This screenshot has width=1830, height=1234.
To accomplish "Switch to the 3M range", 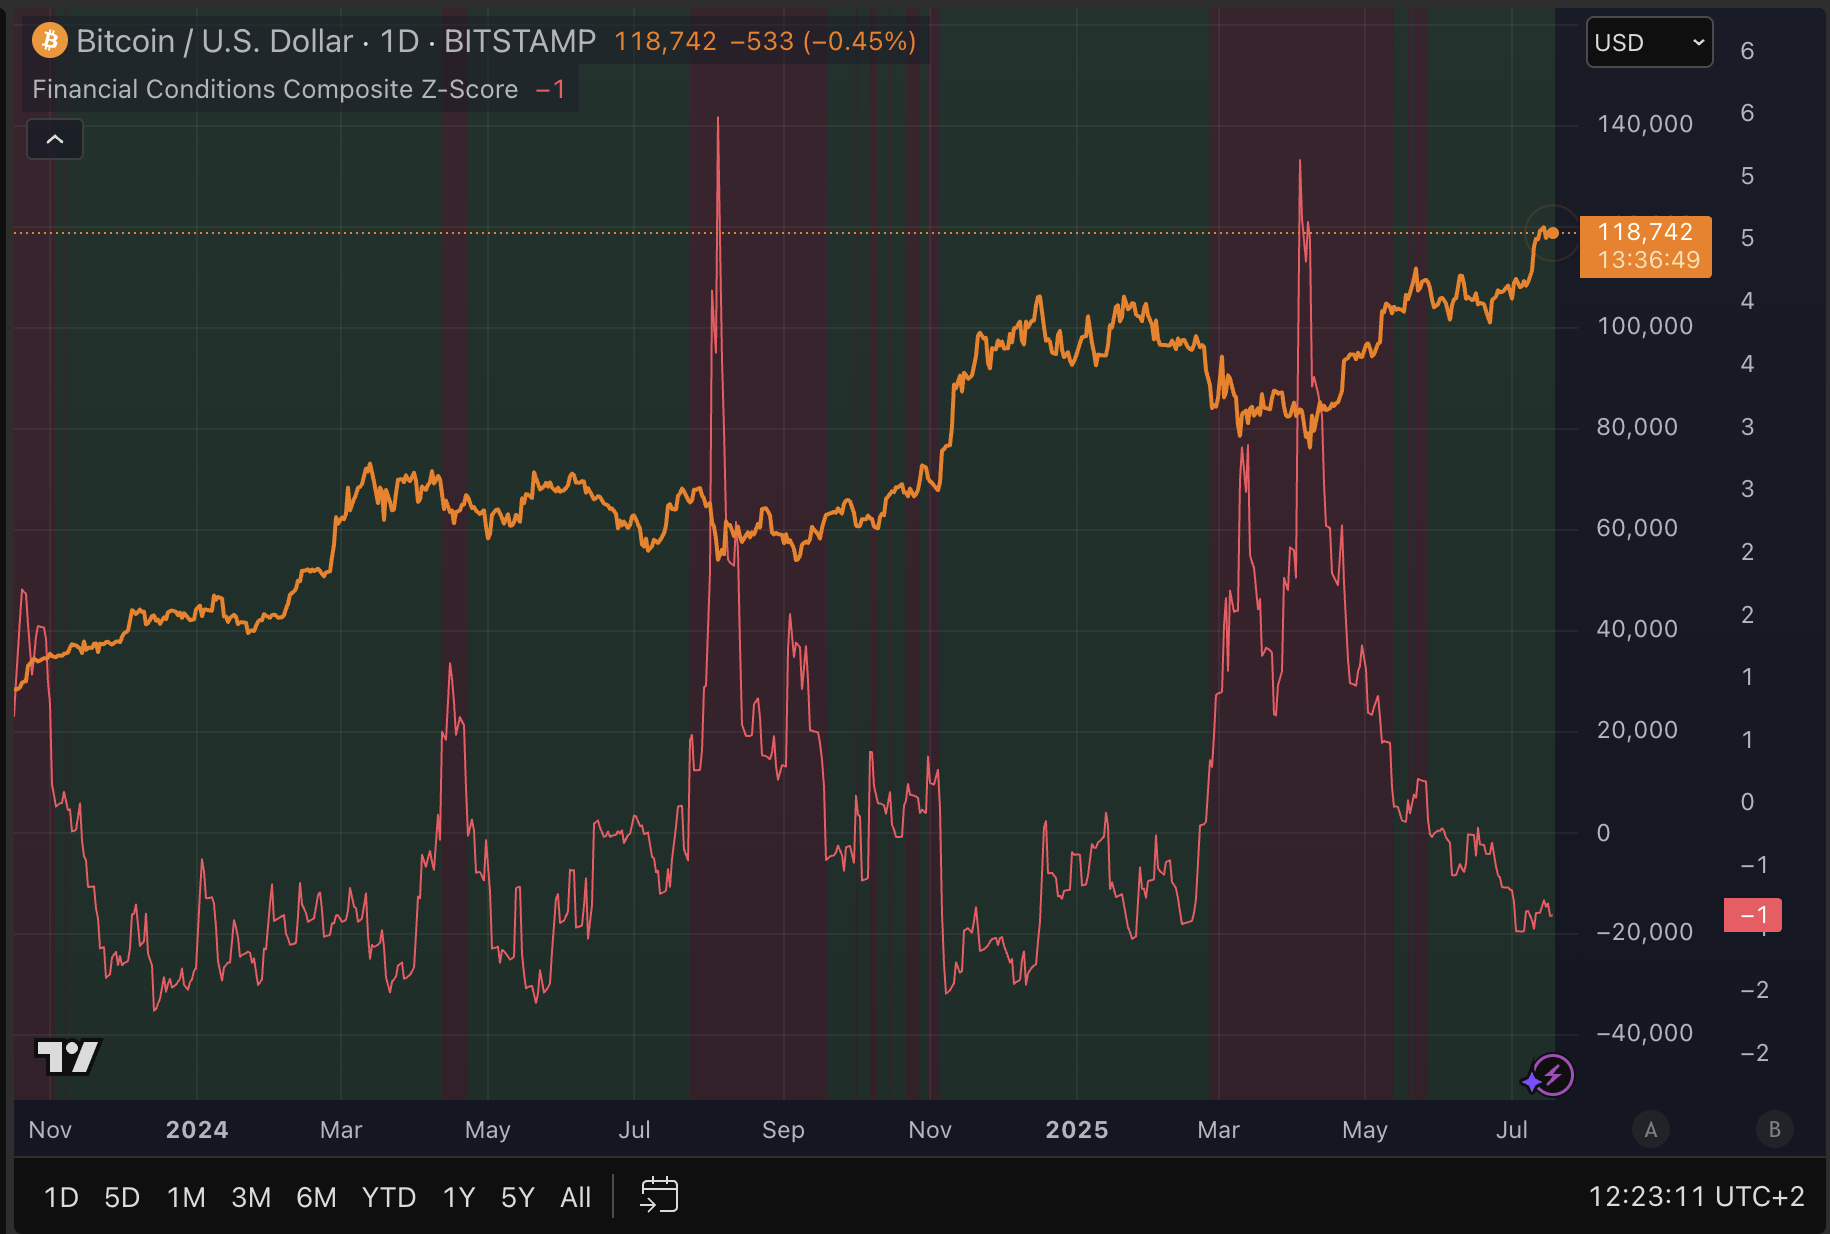I will pyautogui.click(x=251, y=1197).
